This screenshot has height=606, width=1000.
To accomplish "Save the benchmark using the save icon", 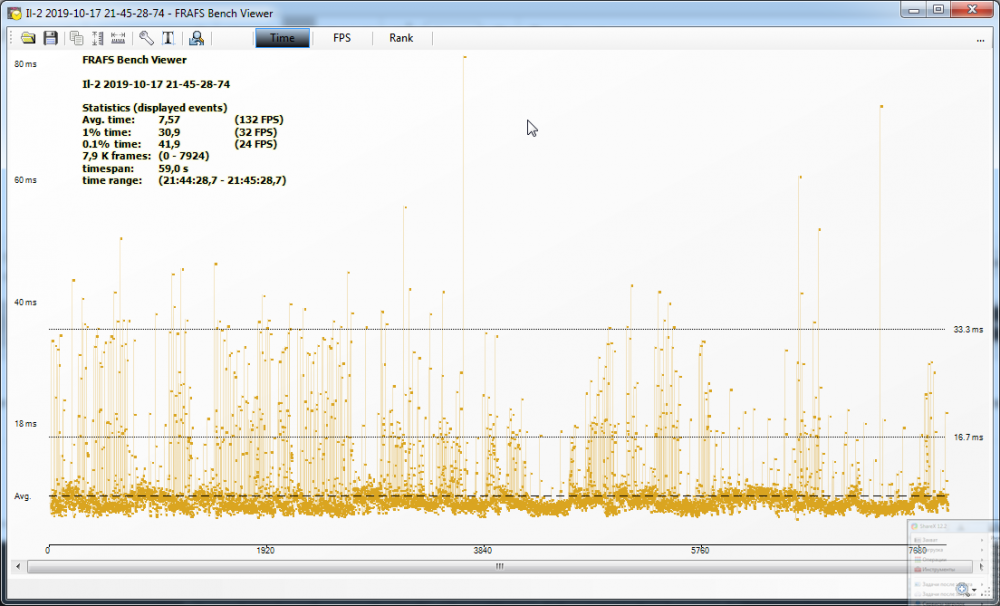I will [x=50, y=38].
